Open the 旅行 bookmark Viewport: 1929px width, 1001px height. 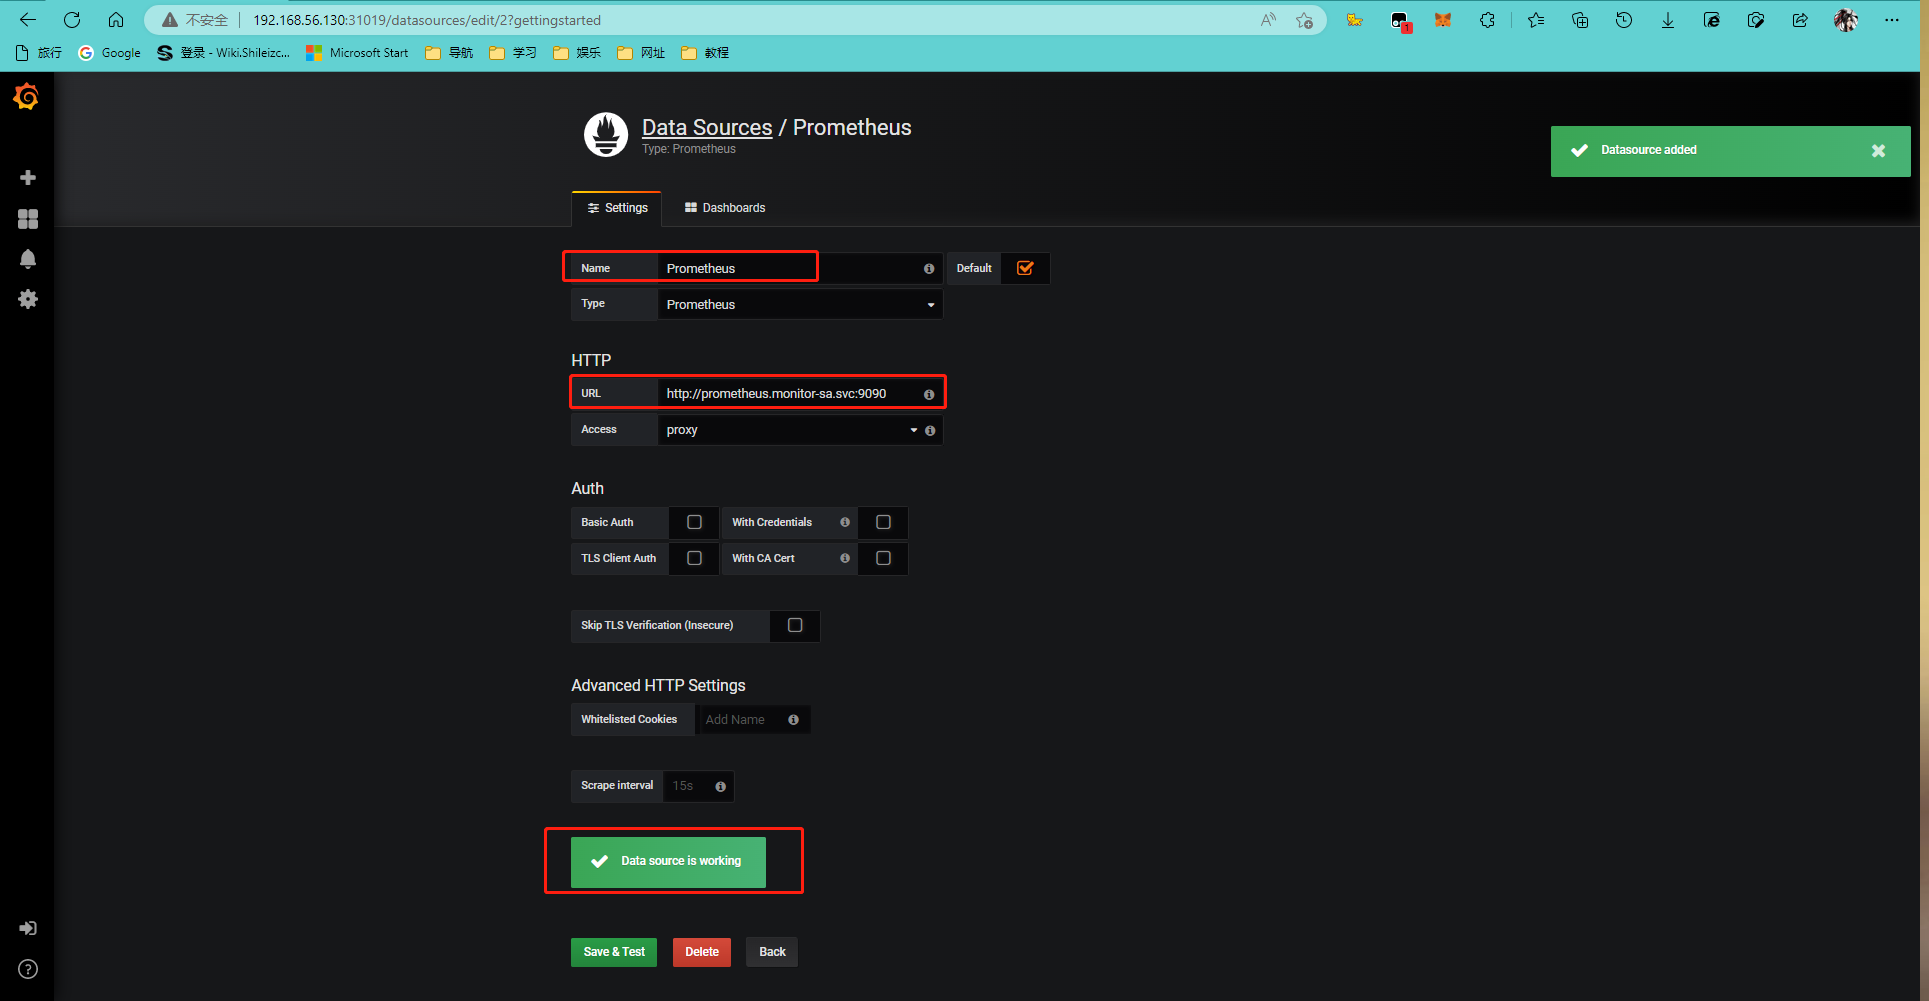tap(39, 53)
